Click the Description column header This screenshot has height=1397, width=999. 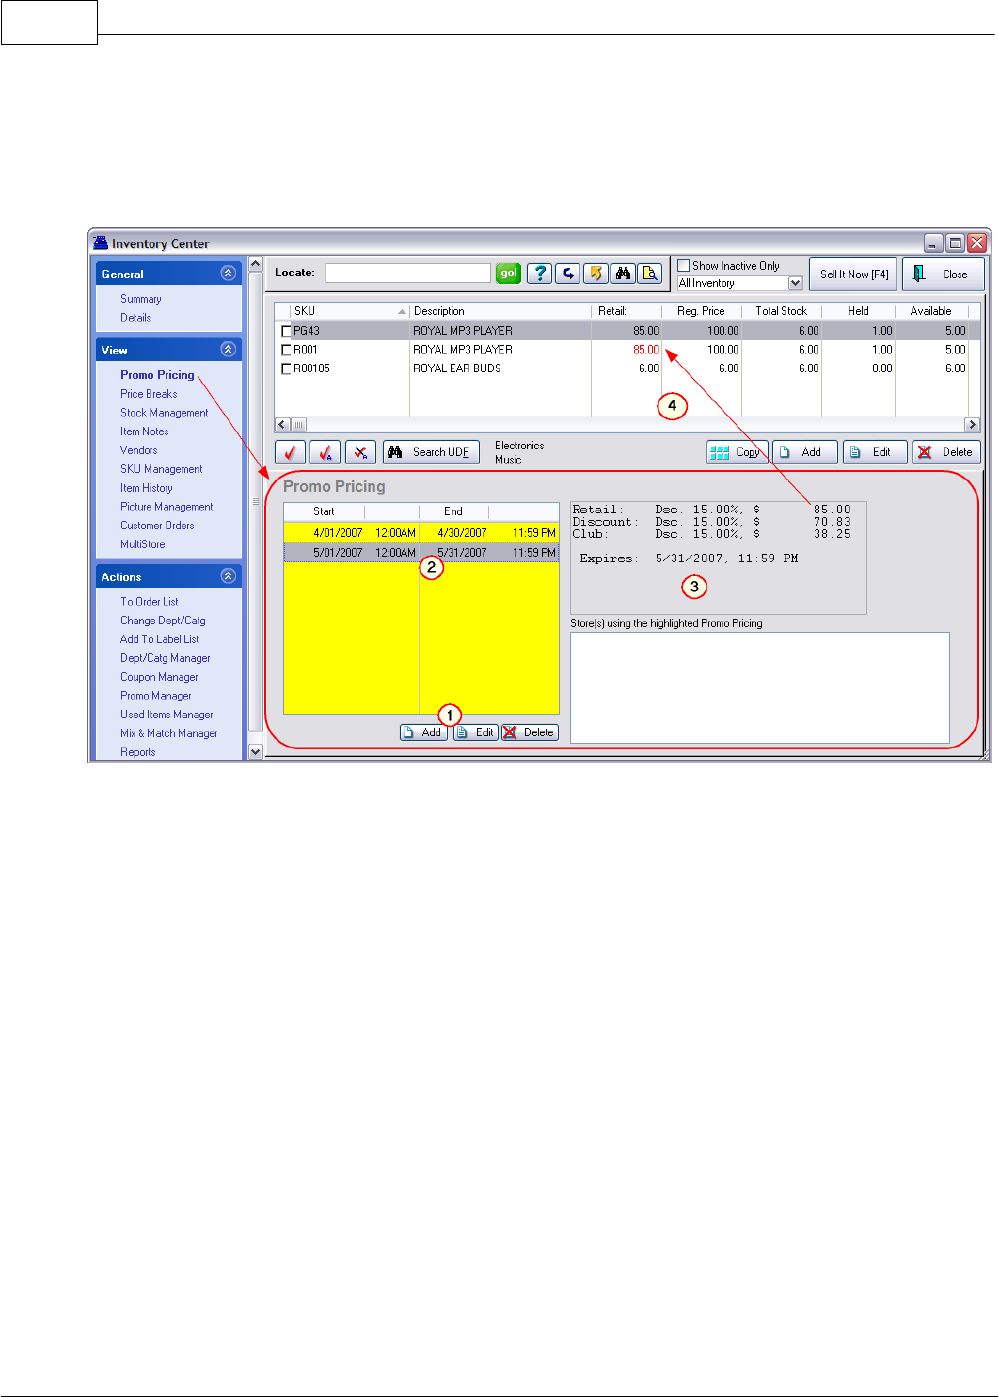[500, 311]
